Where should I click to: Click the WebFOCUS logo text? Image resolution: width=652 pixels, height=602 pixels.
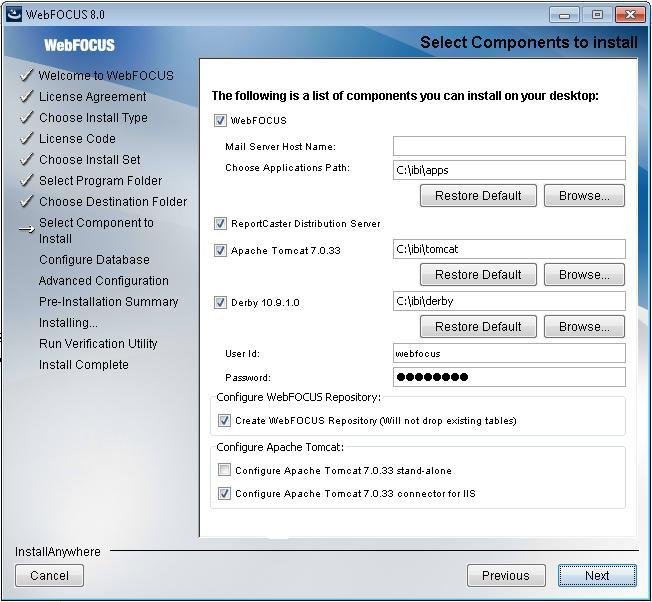(x=79, y=45)
